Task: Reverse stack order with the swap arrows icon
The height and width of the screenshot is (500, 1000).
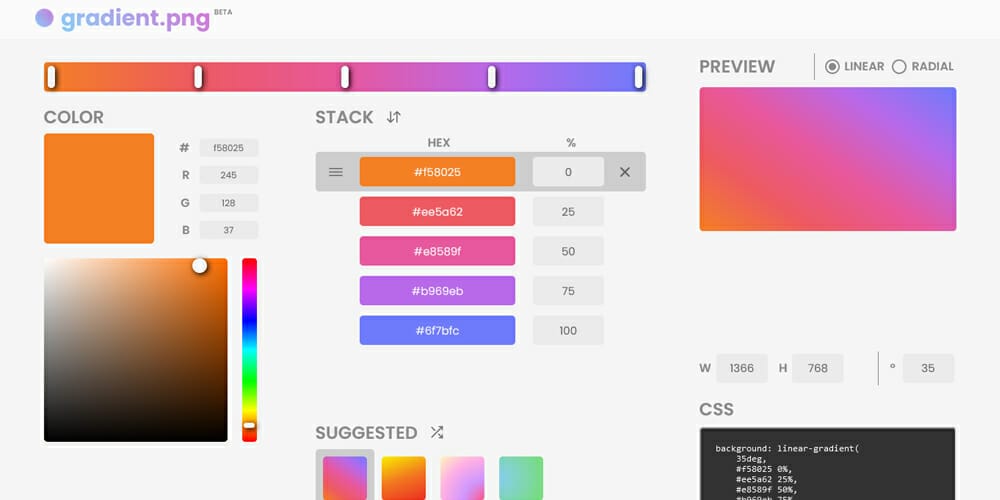Action: coord(394,117)
